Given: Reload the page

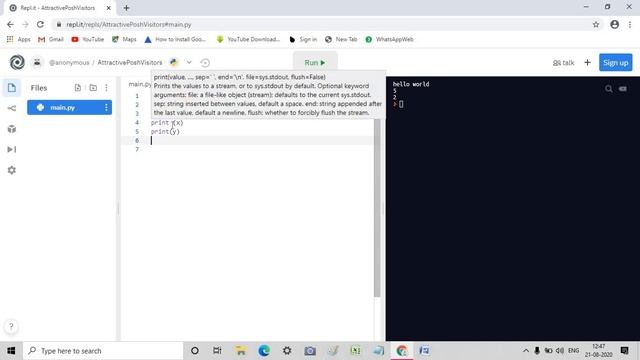Looking at the screenshot, I should point(40,24).
